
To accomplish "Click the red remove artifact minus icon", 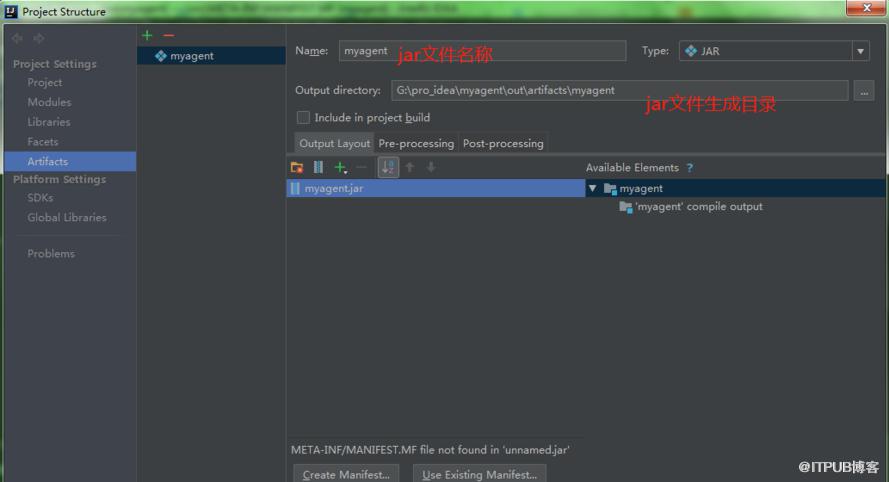I will (x=168, y=35).
